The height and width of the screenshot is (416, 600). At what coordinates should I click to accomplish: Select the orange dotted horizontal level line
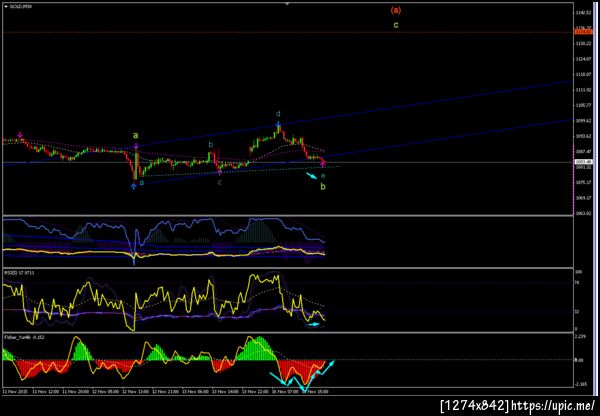tap(288, 33)
